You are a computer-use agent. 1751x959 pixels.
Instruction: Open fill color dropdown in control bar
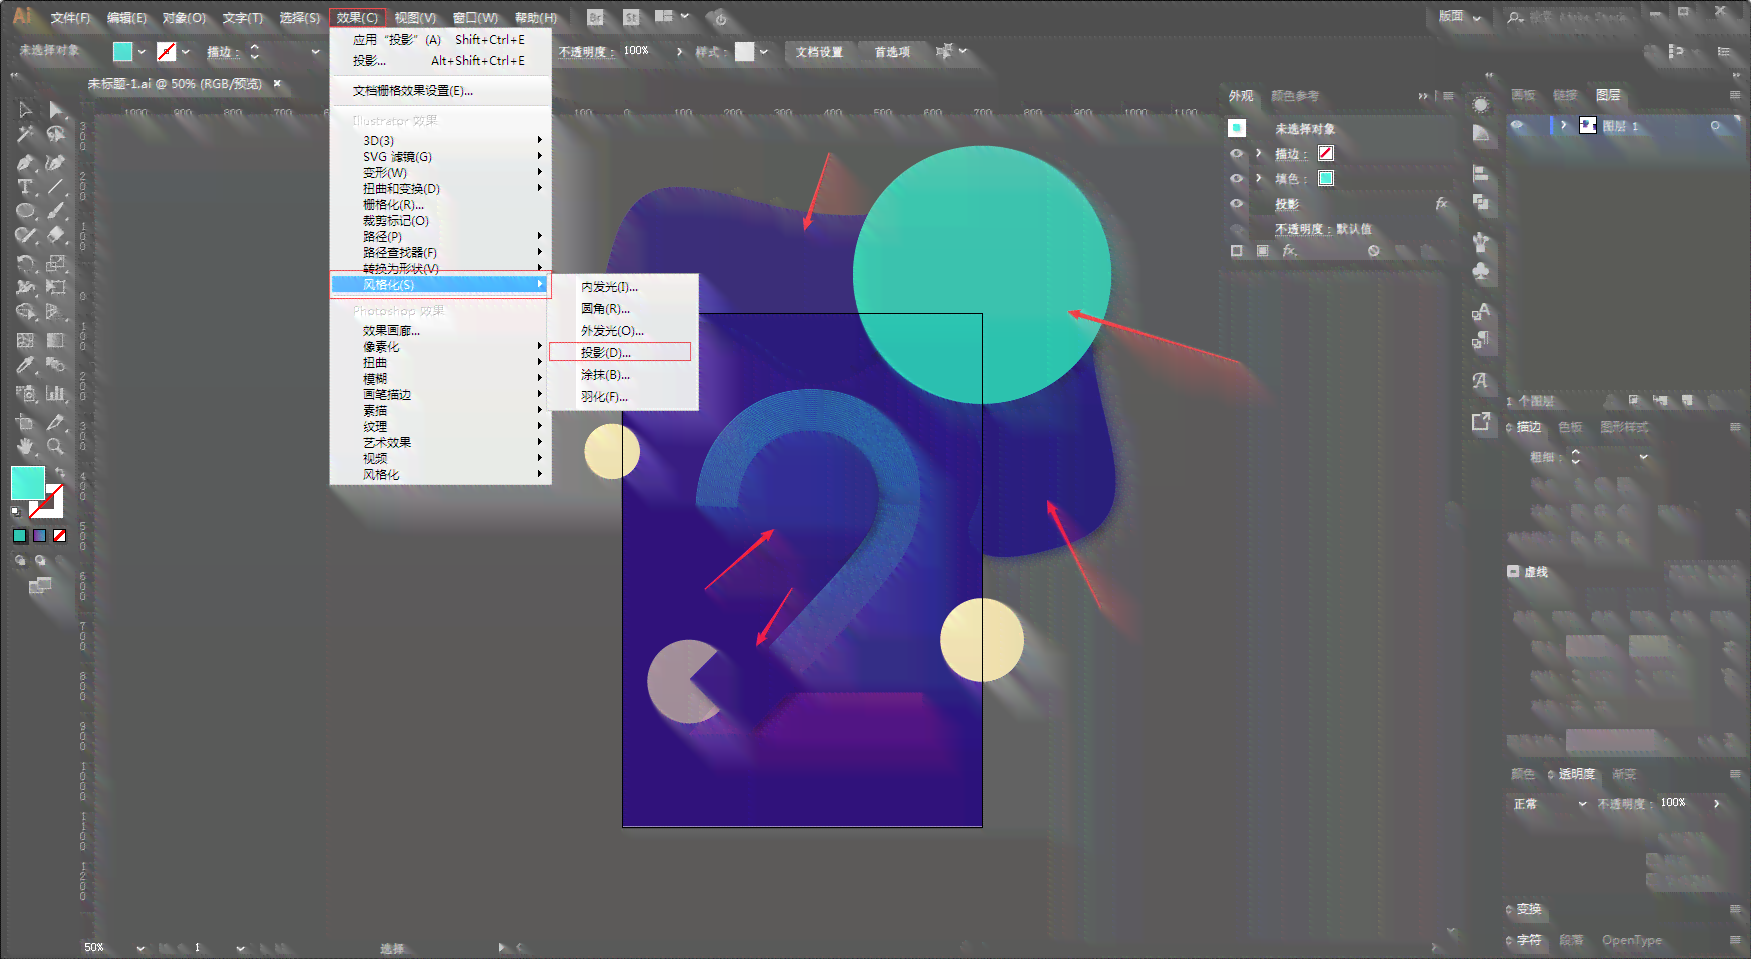pos(141,51)
